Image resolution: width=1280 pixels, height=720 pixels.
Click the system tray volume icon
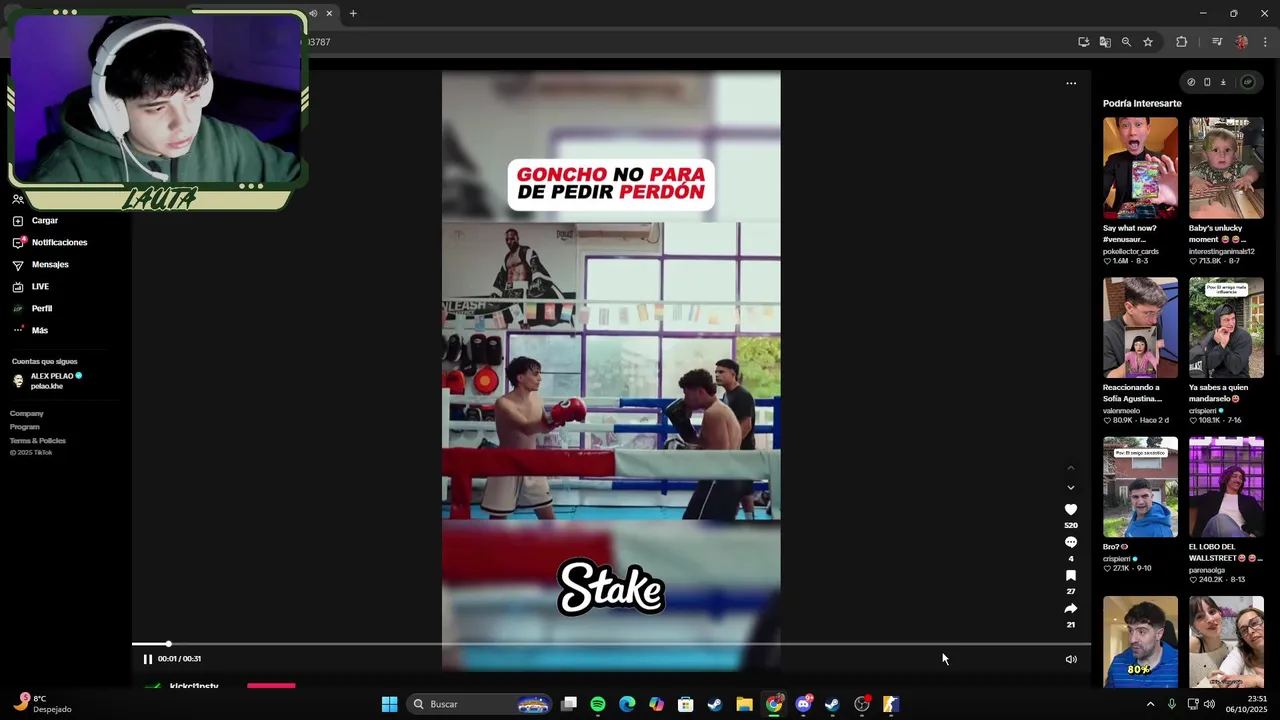click(x=1210, y=704)
